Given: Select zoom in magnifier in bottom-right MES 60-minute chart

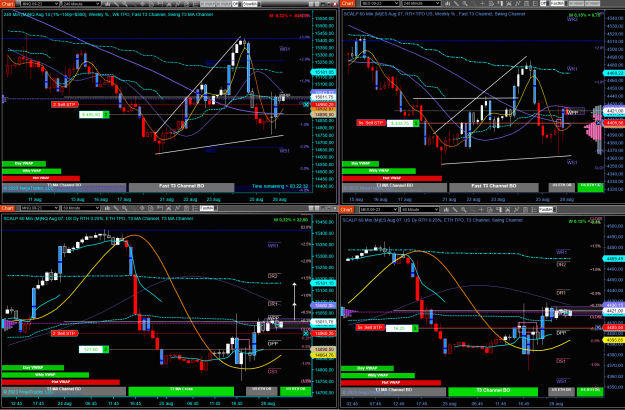Looking at the screenshot, I should click(464, 209).
